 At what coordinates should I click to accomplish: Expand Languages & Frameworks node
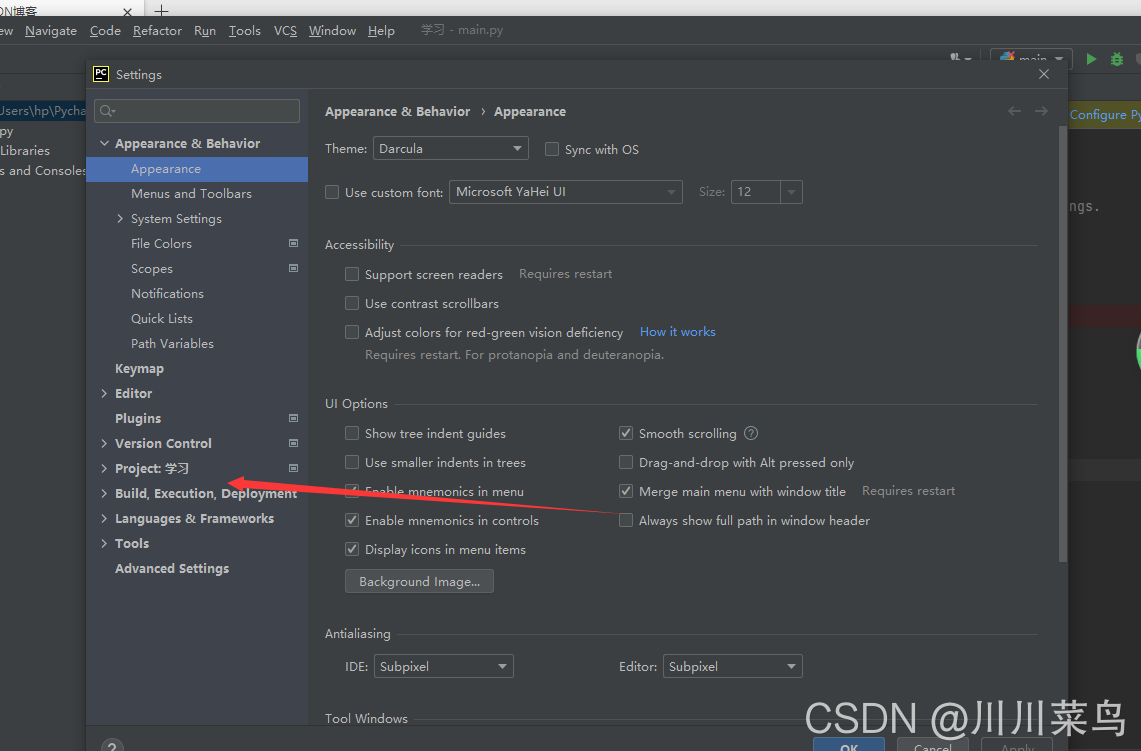pos(104,518)
